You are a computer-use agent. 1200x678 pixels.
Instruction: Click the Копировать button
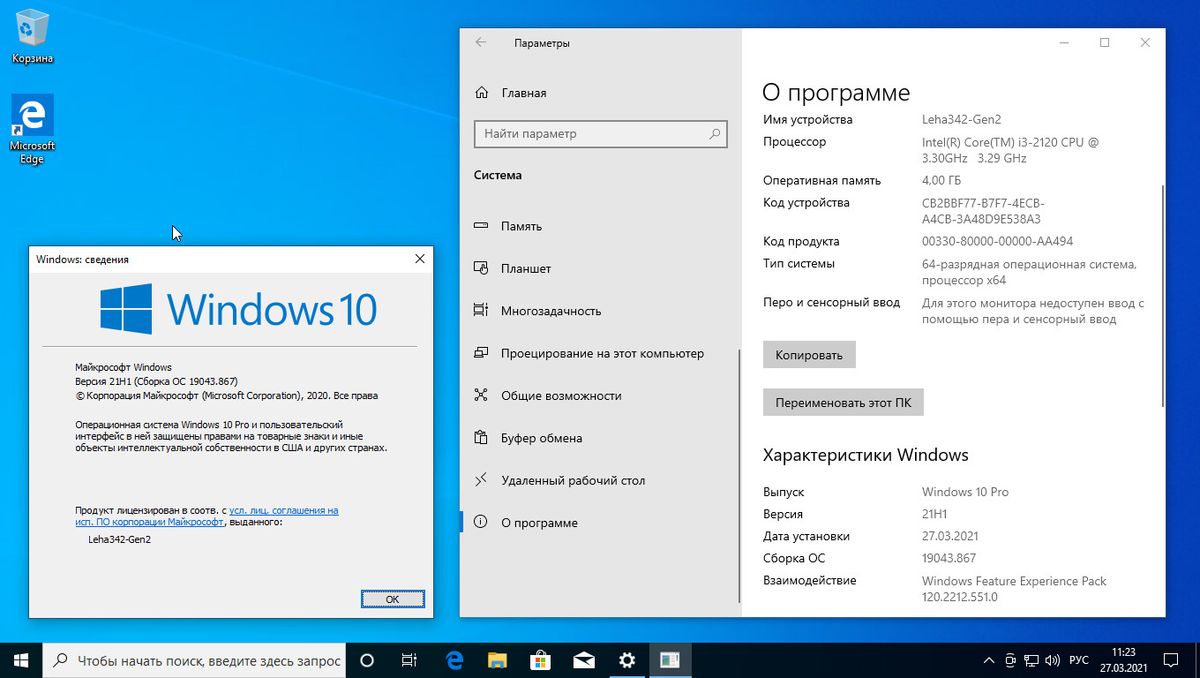[x=809, y=354]
